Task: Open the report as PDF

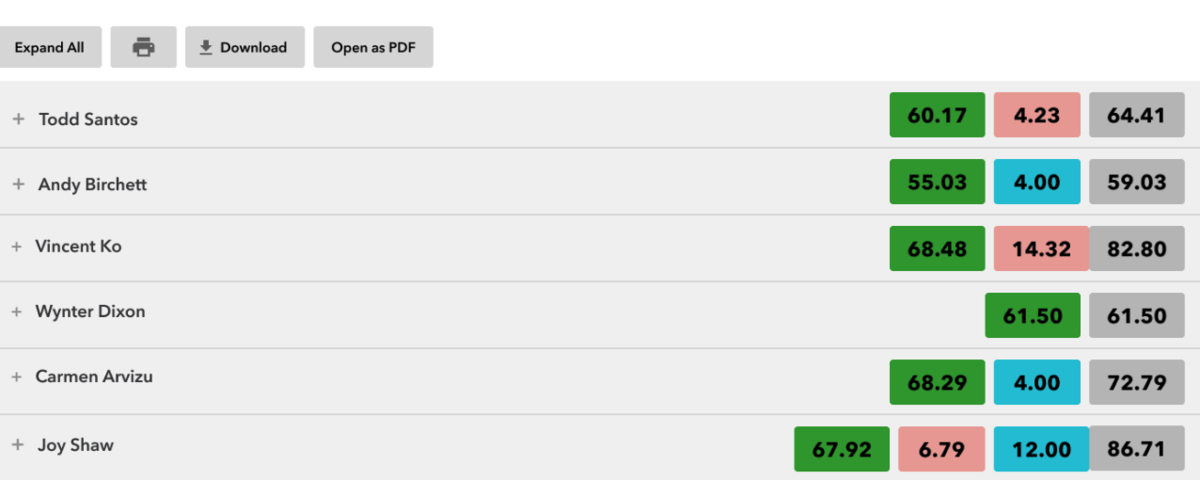Action: coord(373,47)
